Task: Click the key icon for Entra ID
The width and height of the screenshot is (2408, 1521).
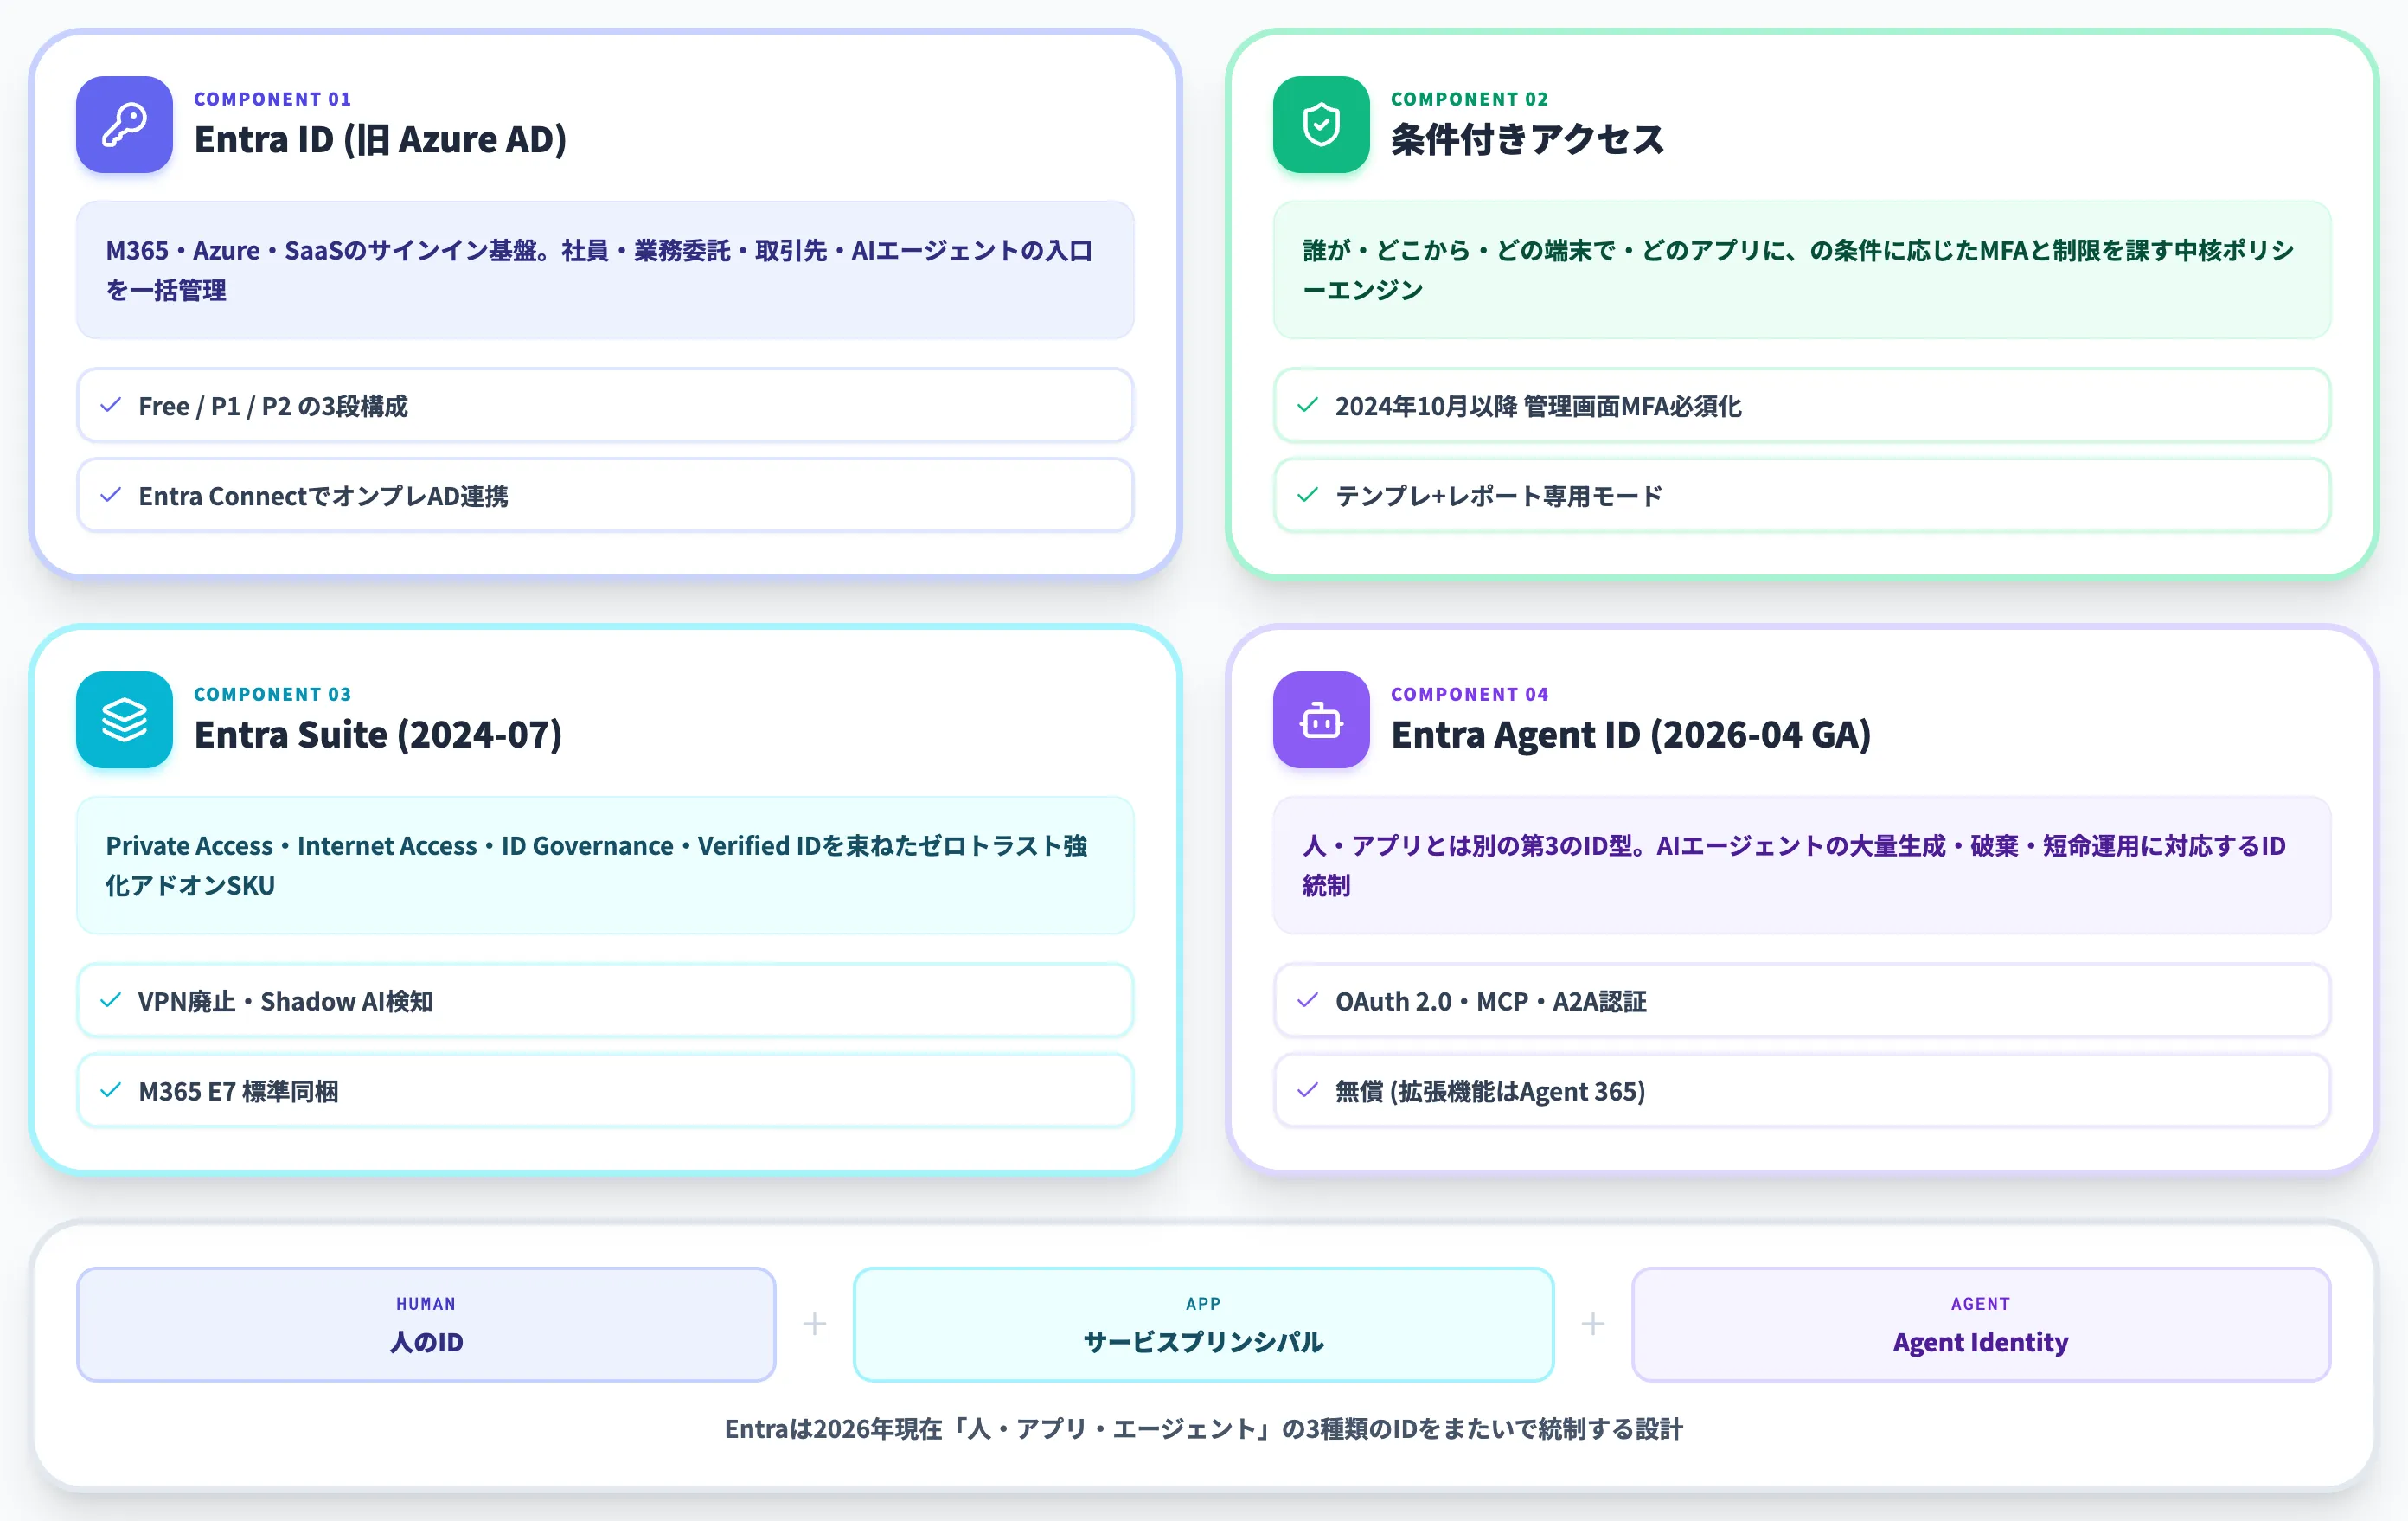Action: tap(124, 125)
